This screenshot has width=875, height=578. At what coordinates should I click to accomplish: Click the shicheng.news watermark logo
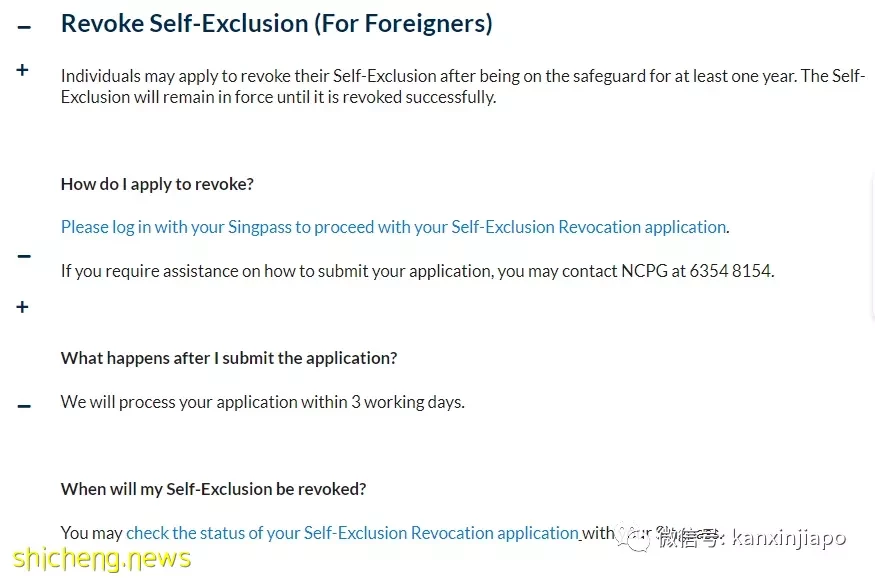tap(102, 558)
